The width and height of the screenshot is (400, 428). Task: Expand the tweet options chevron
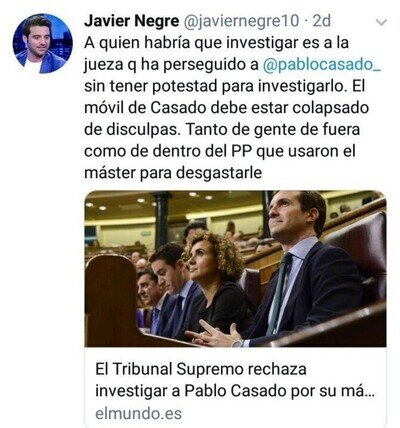click(x=381, y=22)
